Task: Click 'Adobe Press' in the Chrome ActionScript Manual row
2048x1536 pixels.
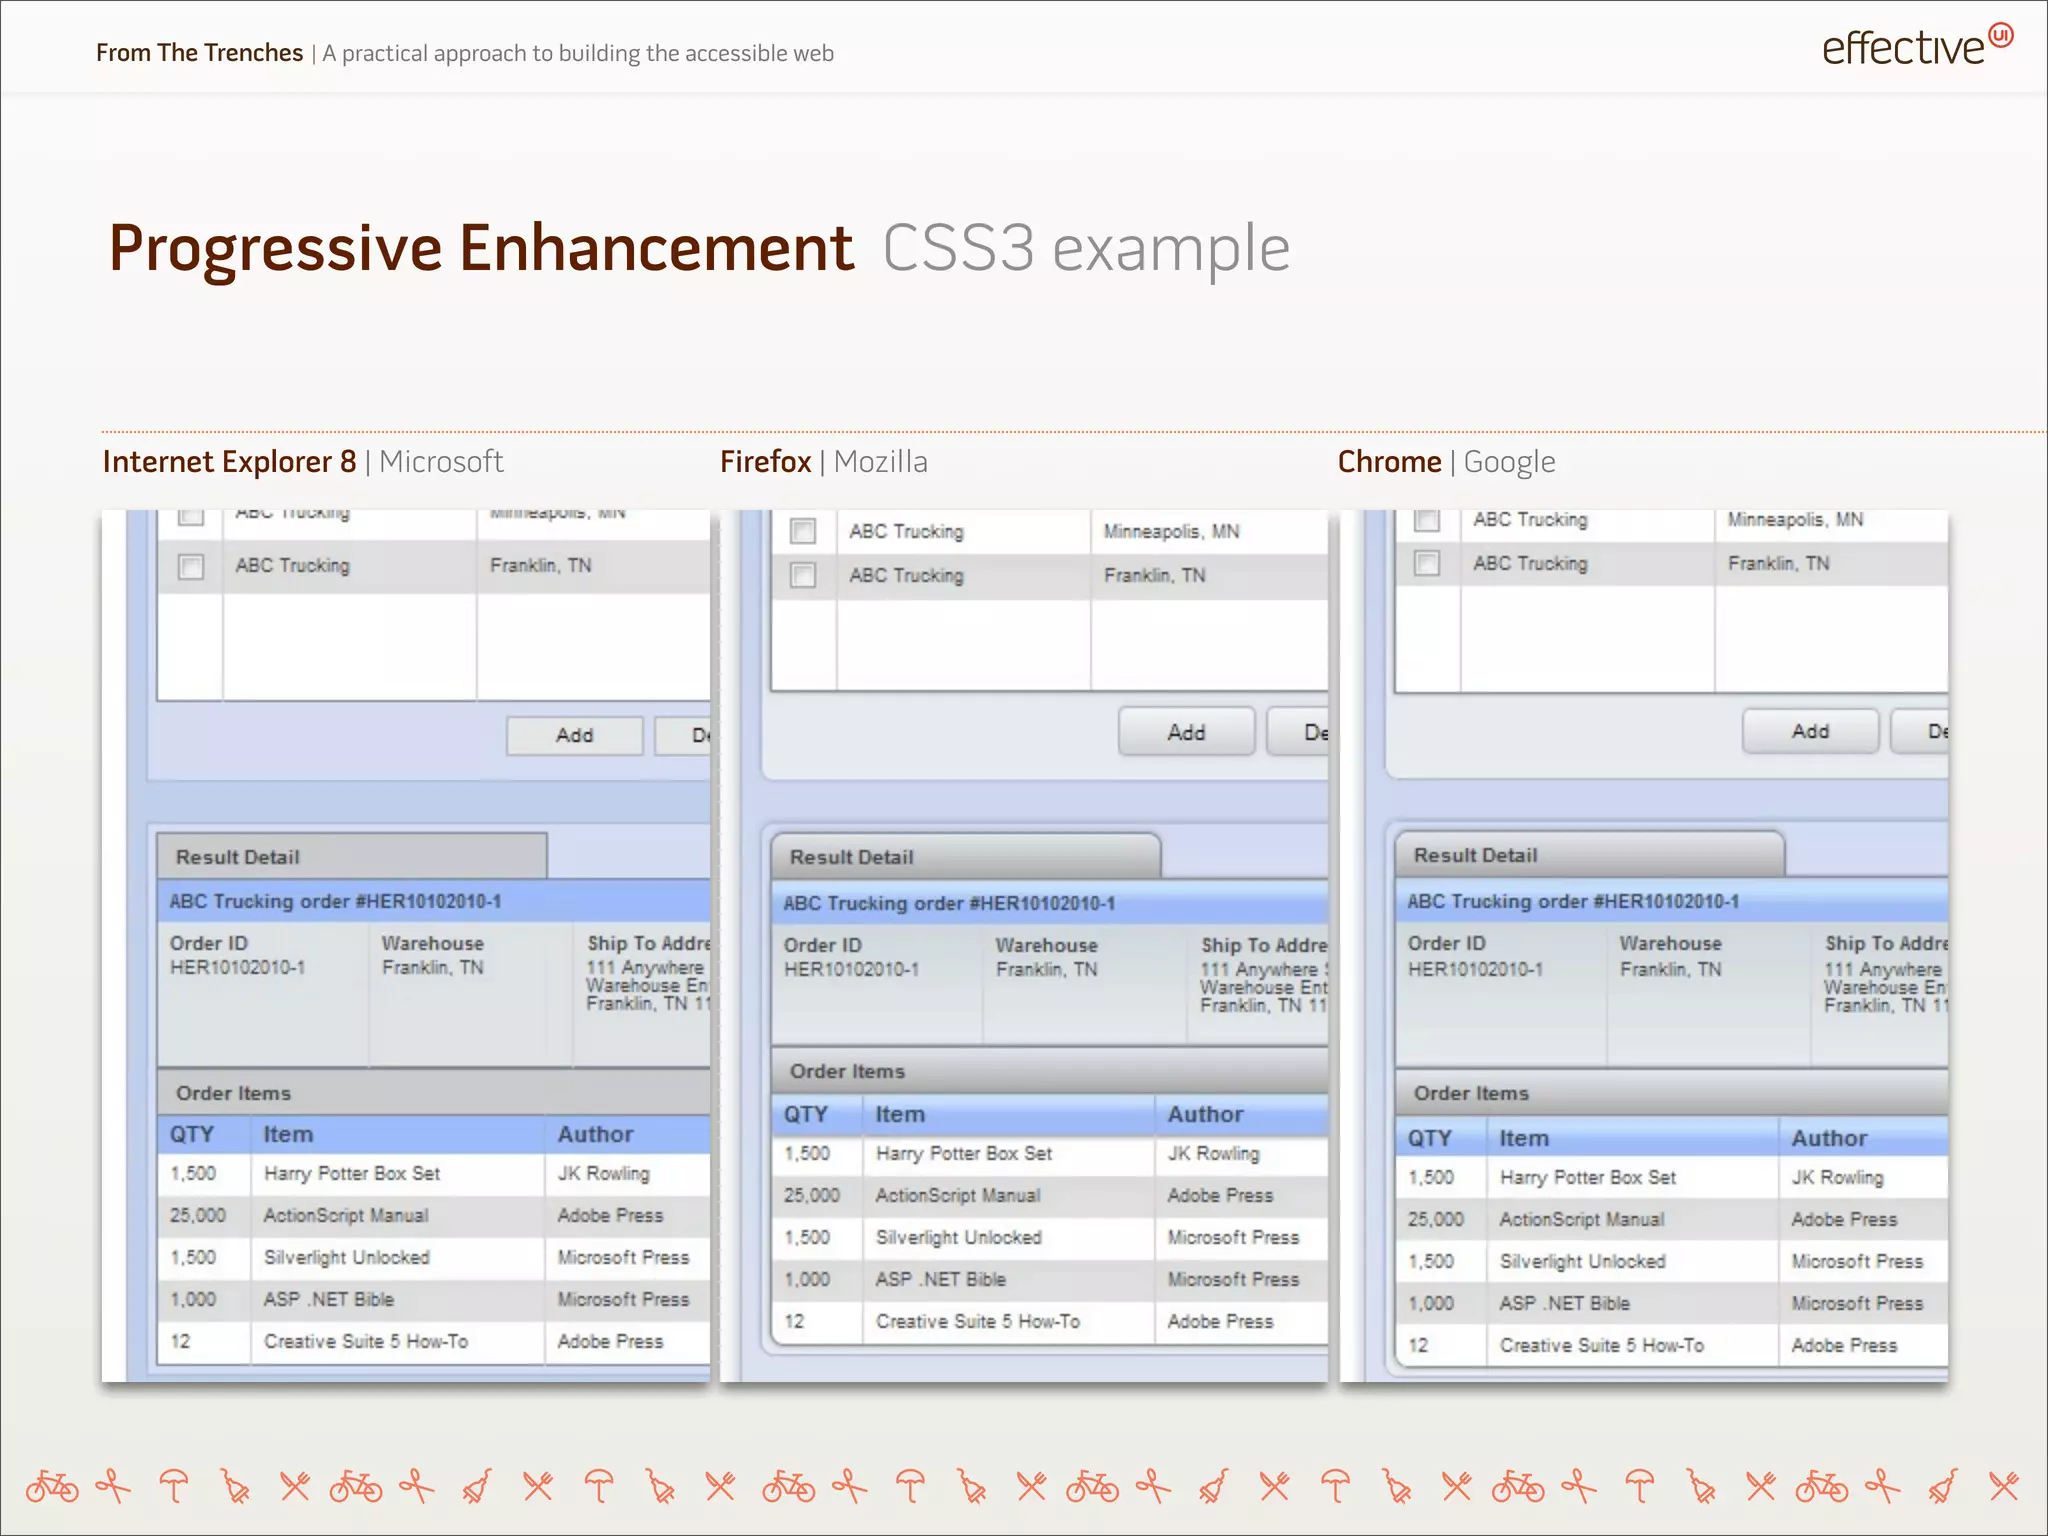Action: click(x=1844, y=1219)
